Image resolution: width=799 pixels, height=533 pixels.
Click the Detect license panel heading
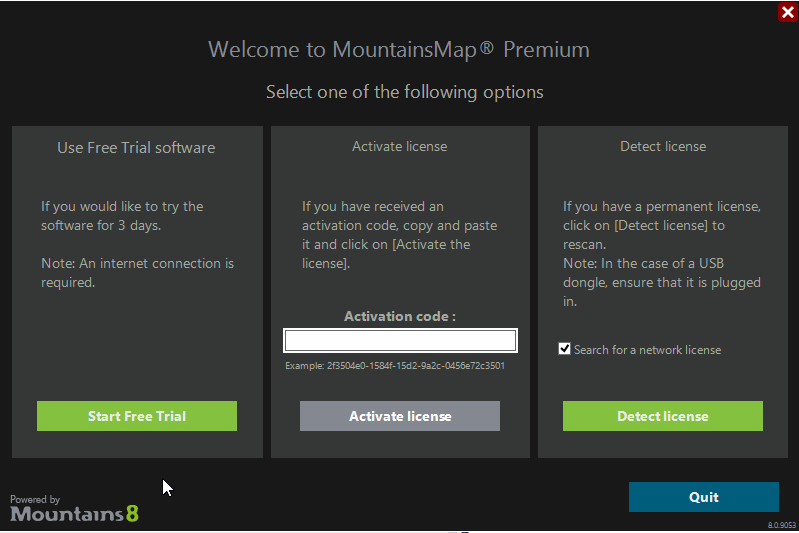tap(663, 146)
